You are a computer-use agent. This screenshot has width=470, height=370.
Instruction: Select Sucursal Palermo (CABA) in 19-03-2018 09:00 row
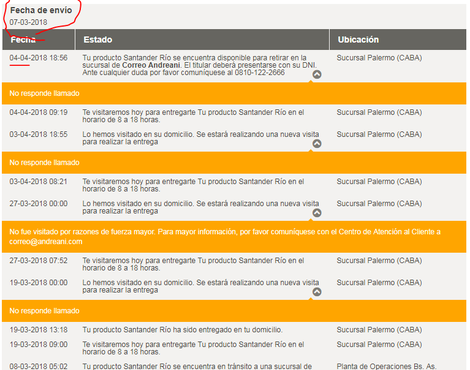point(379,344)
